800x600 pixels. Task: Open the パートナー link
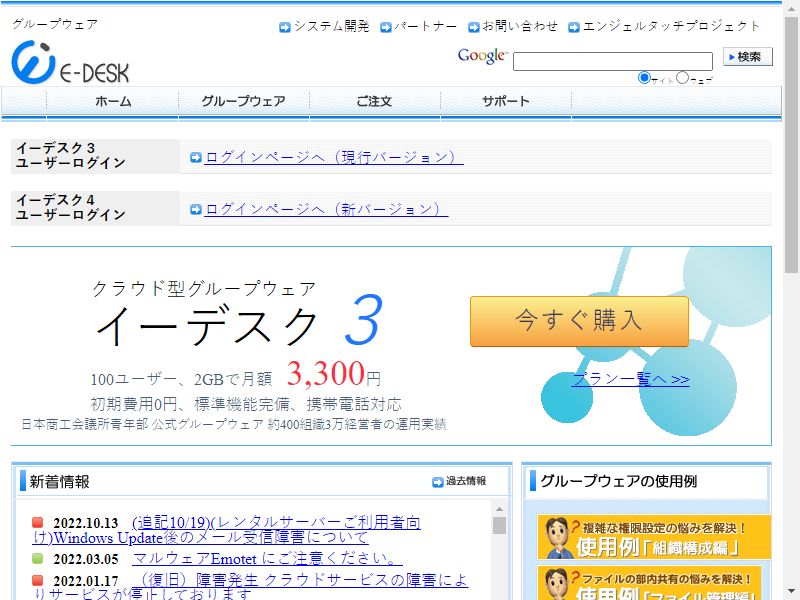point(425,26)
